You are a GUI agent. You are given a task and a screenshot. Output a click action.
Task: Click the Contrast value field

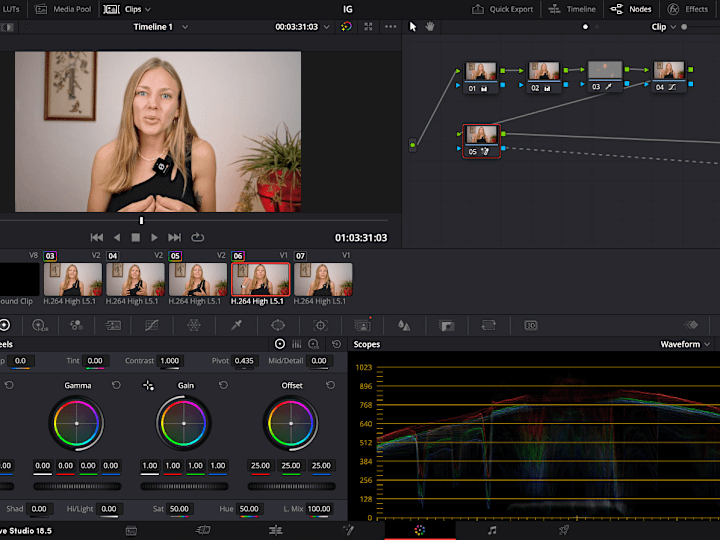coord(170,361)
